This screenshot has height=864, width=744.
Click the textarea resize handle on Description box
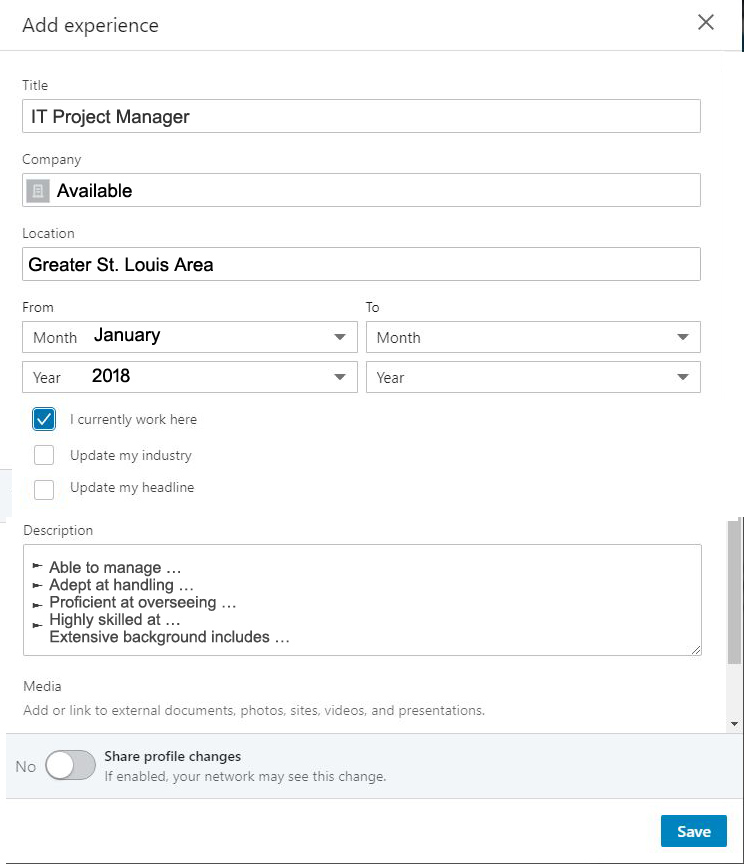click(695, 650)
